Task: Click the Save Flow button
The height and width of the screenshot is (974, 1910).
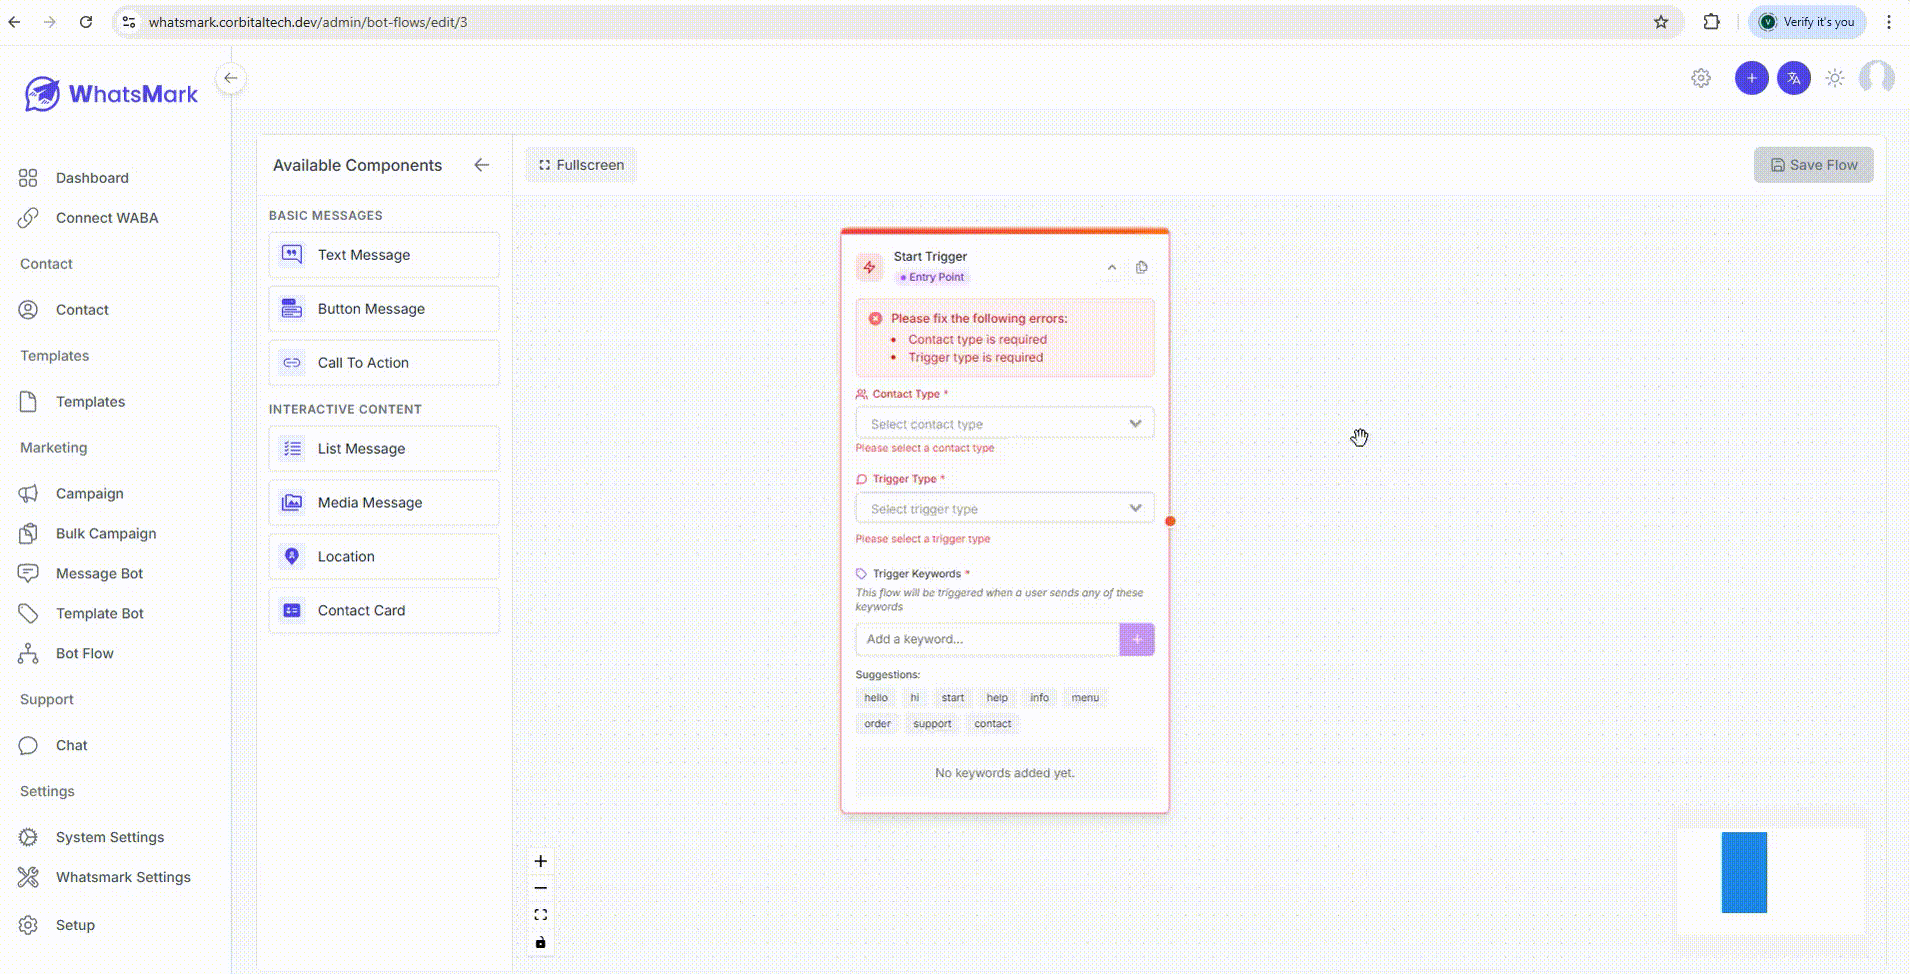Action: 1813,164
